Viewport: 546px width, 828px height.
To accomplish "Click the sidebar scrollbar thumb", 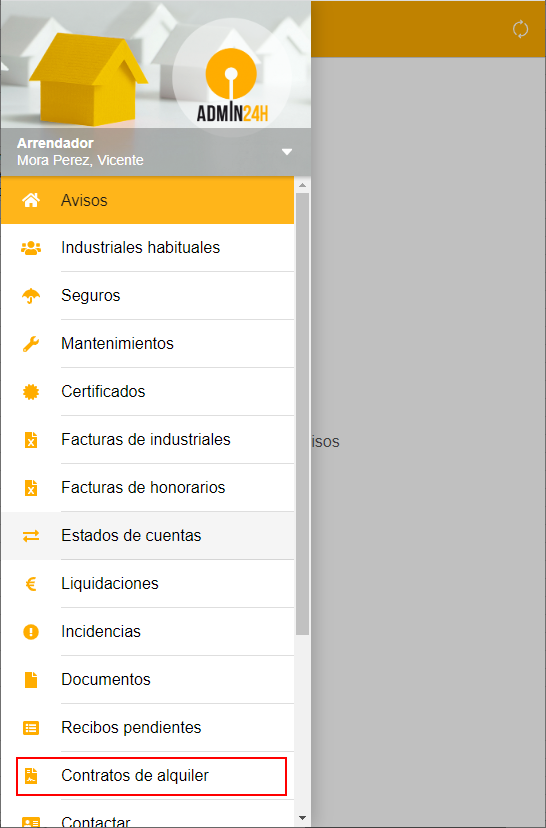I will coord(302,413).
